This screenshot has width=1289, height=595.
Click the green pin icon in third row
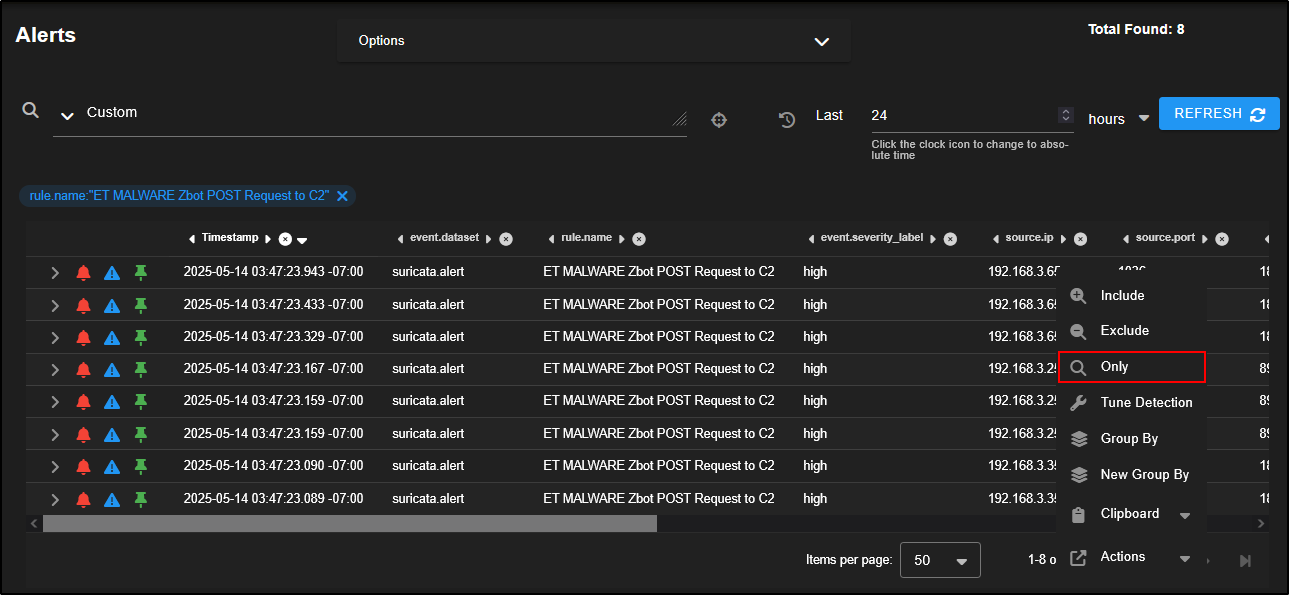(141, 337)
